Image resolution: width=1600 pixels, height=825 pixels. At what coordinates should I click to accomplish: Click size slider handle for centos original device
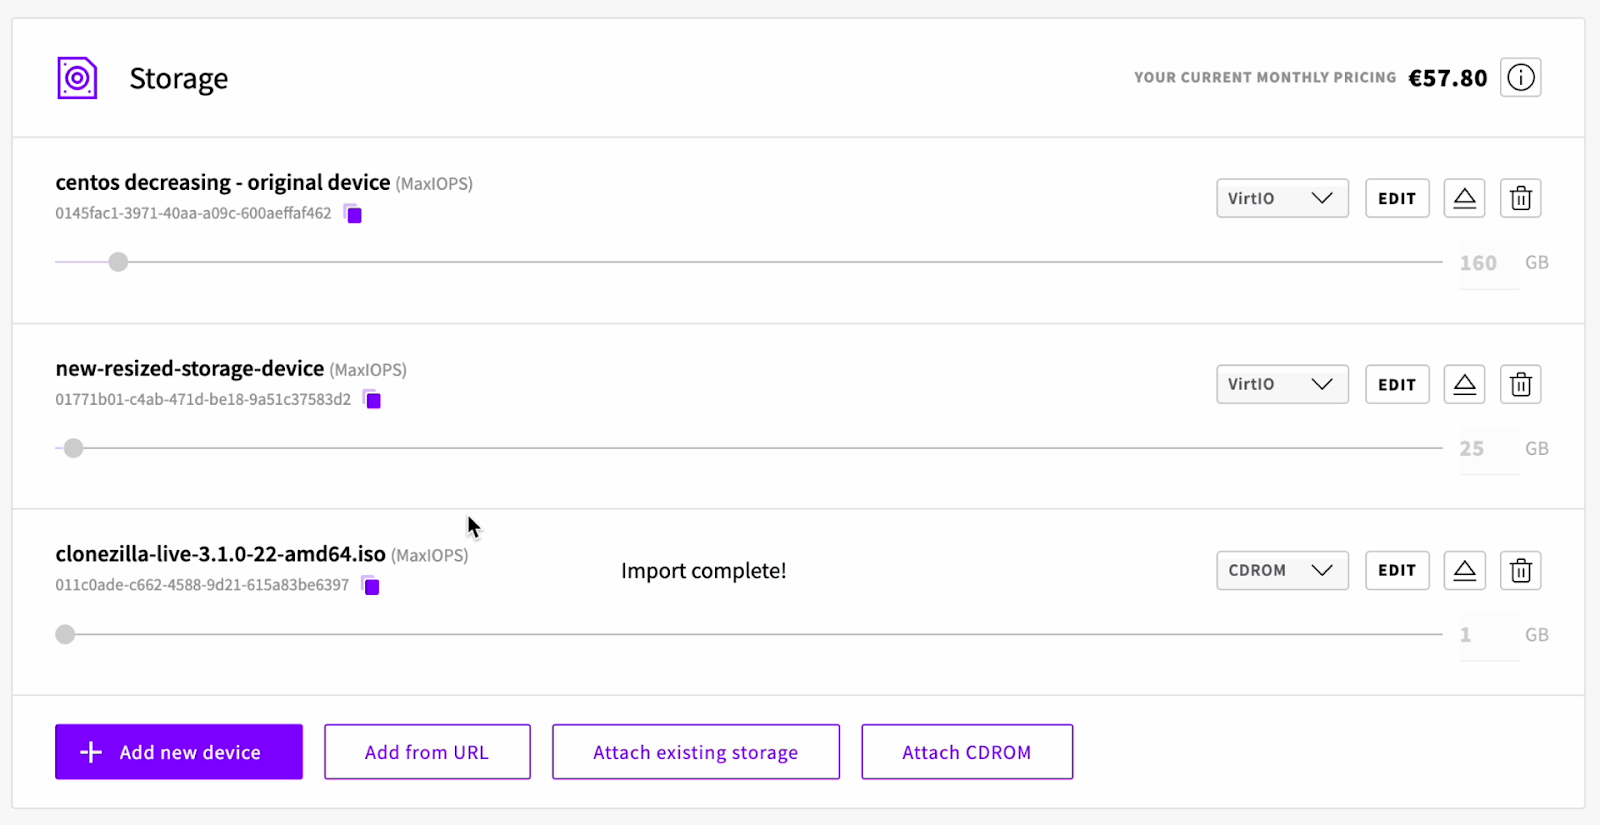[x=118, y=262]
